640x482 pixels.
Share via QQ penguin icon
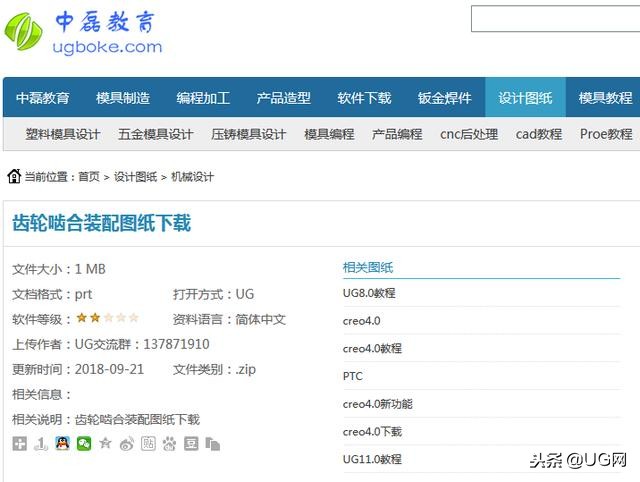pyautogui.click(x=62, y=443)
